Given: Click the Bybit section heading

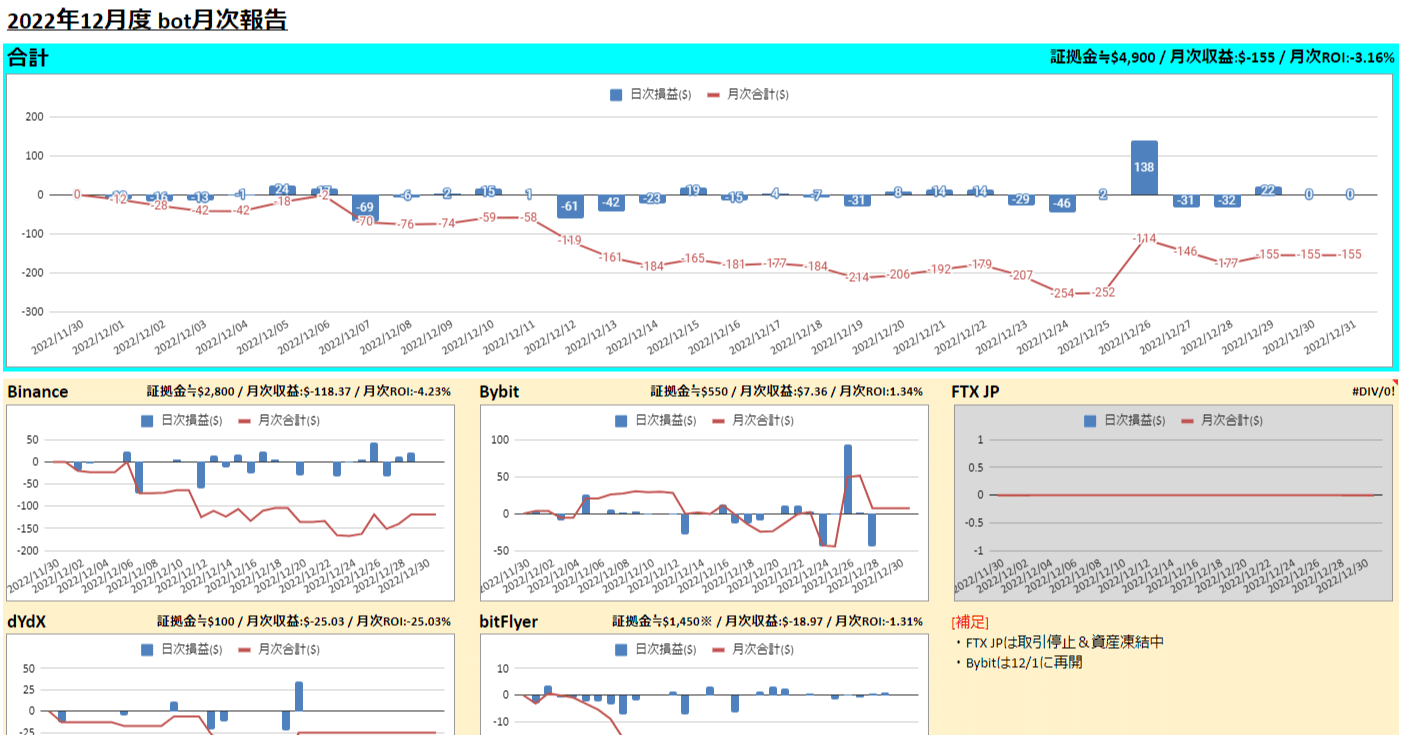Looking at the screenshot, I should point(499,392).
